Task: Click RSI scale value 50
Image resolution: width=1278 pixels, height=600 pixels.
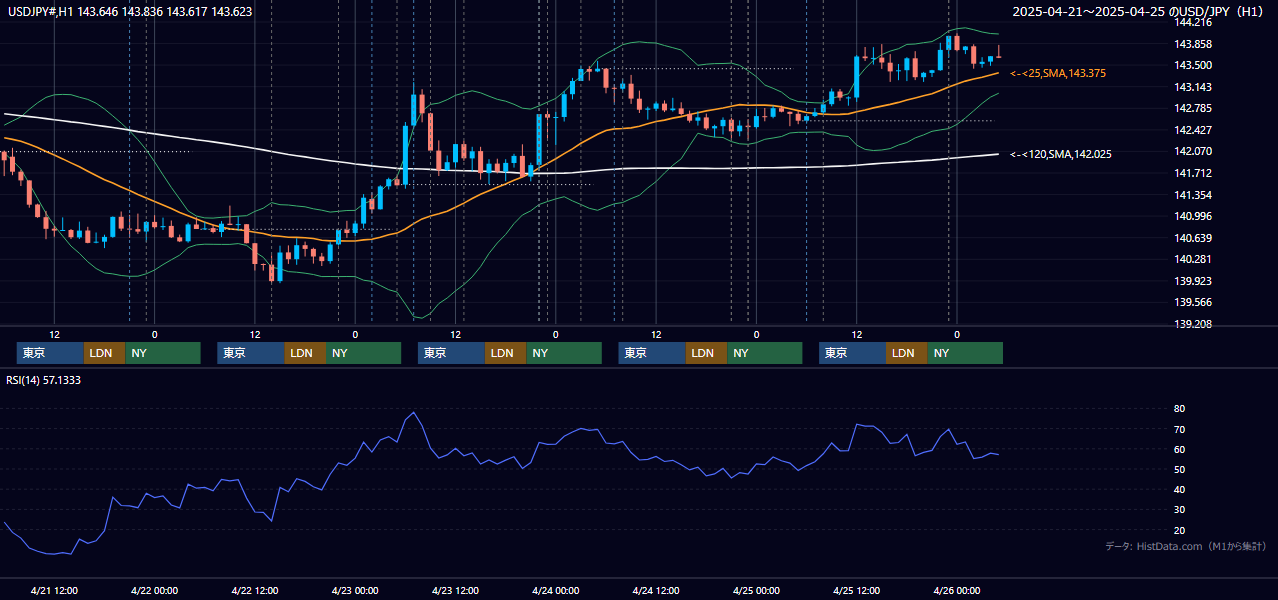Action: [1179, 469]
